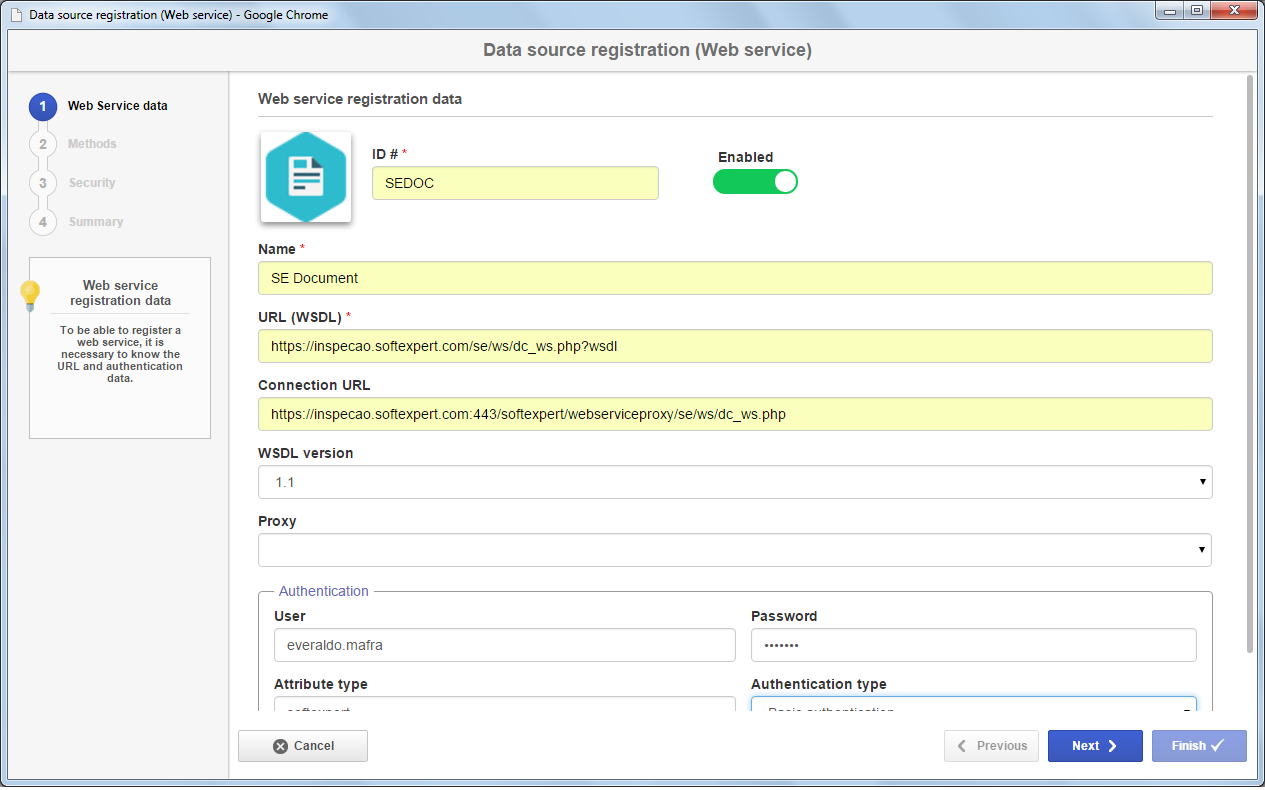Click the 'Web service registration data' heading

tap(360, 100)
